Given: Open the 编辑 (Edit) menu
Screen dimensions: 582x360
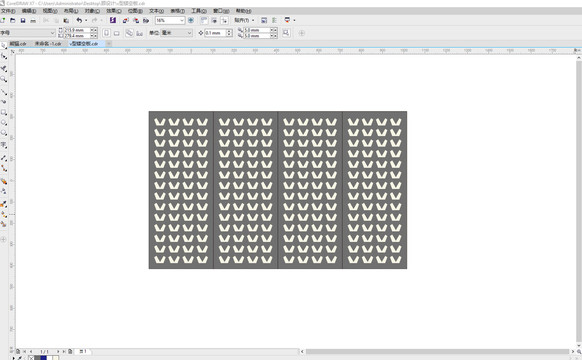Looking at the screenshot, I should pyautogui.click(x=29, y=11).
